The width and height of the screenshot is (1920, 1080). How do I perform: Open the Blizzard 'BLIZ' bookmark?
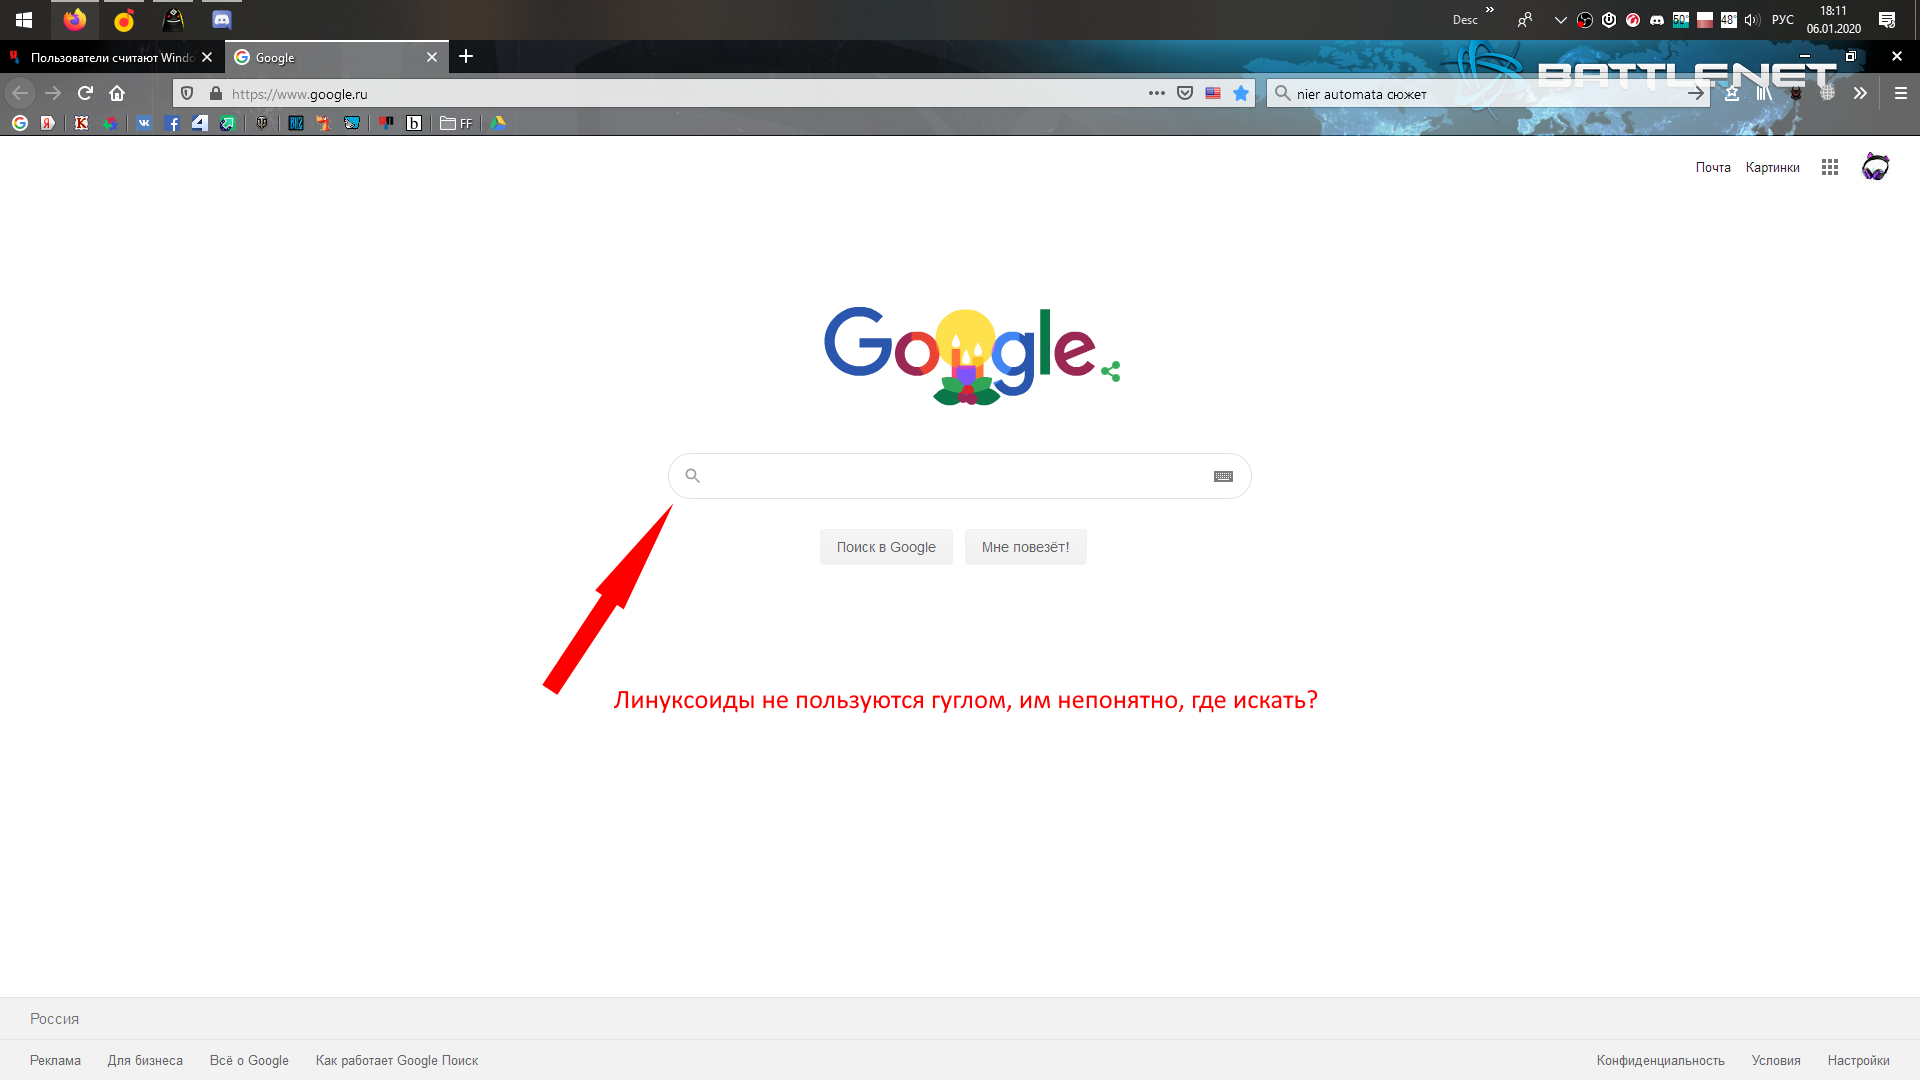[x=296, y=123]
